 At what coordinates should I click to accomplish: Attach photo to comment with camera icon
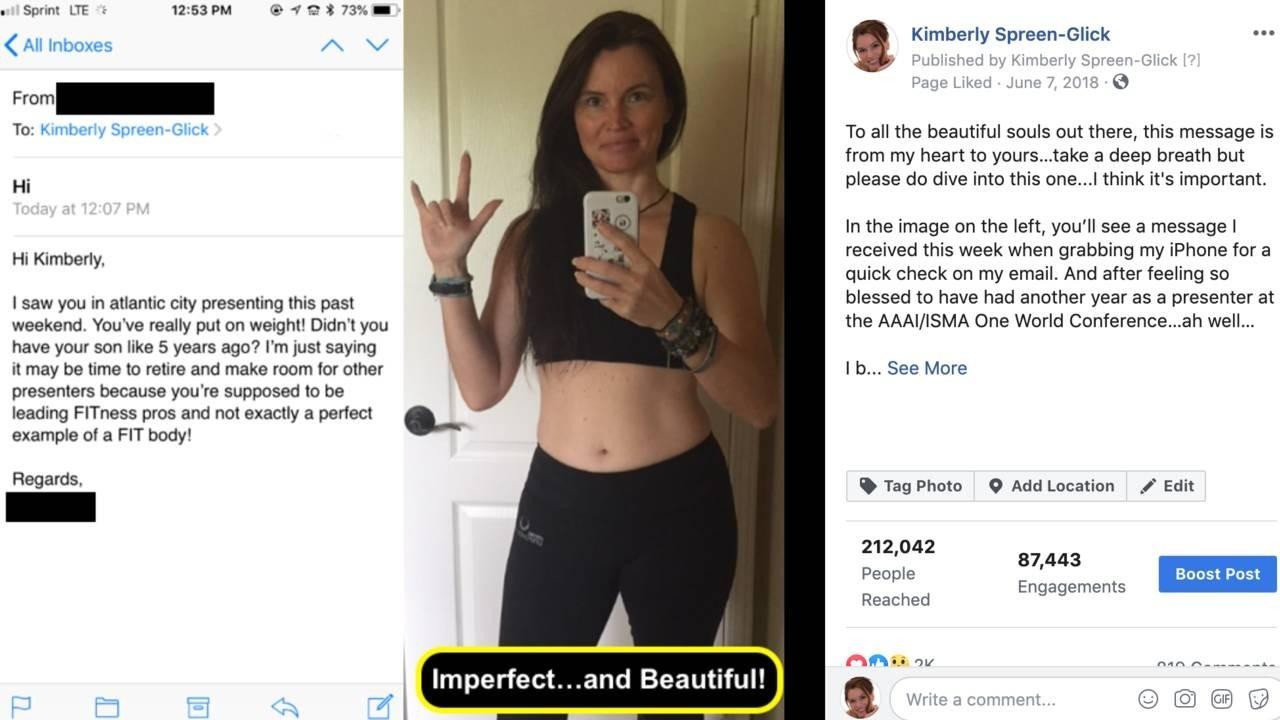pos(1185,699)
